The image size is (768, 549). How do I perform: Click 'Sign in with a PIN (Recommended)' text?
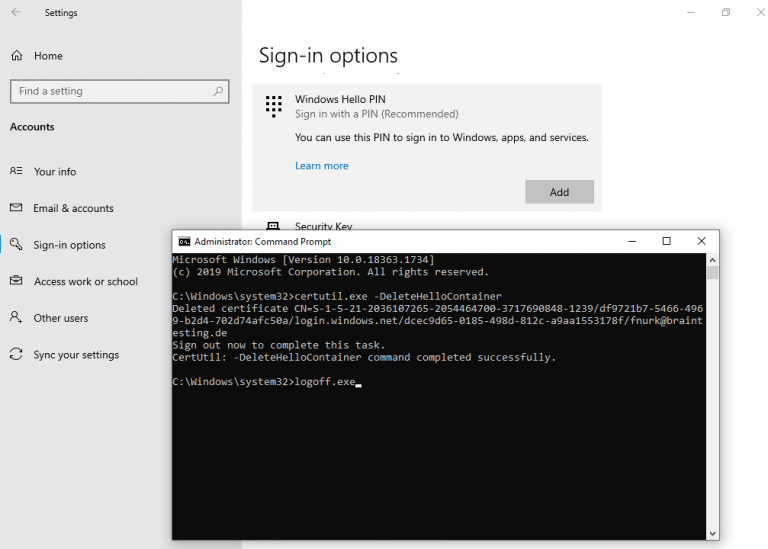pyautogui.click(x=377, y=114)
